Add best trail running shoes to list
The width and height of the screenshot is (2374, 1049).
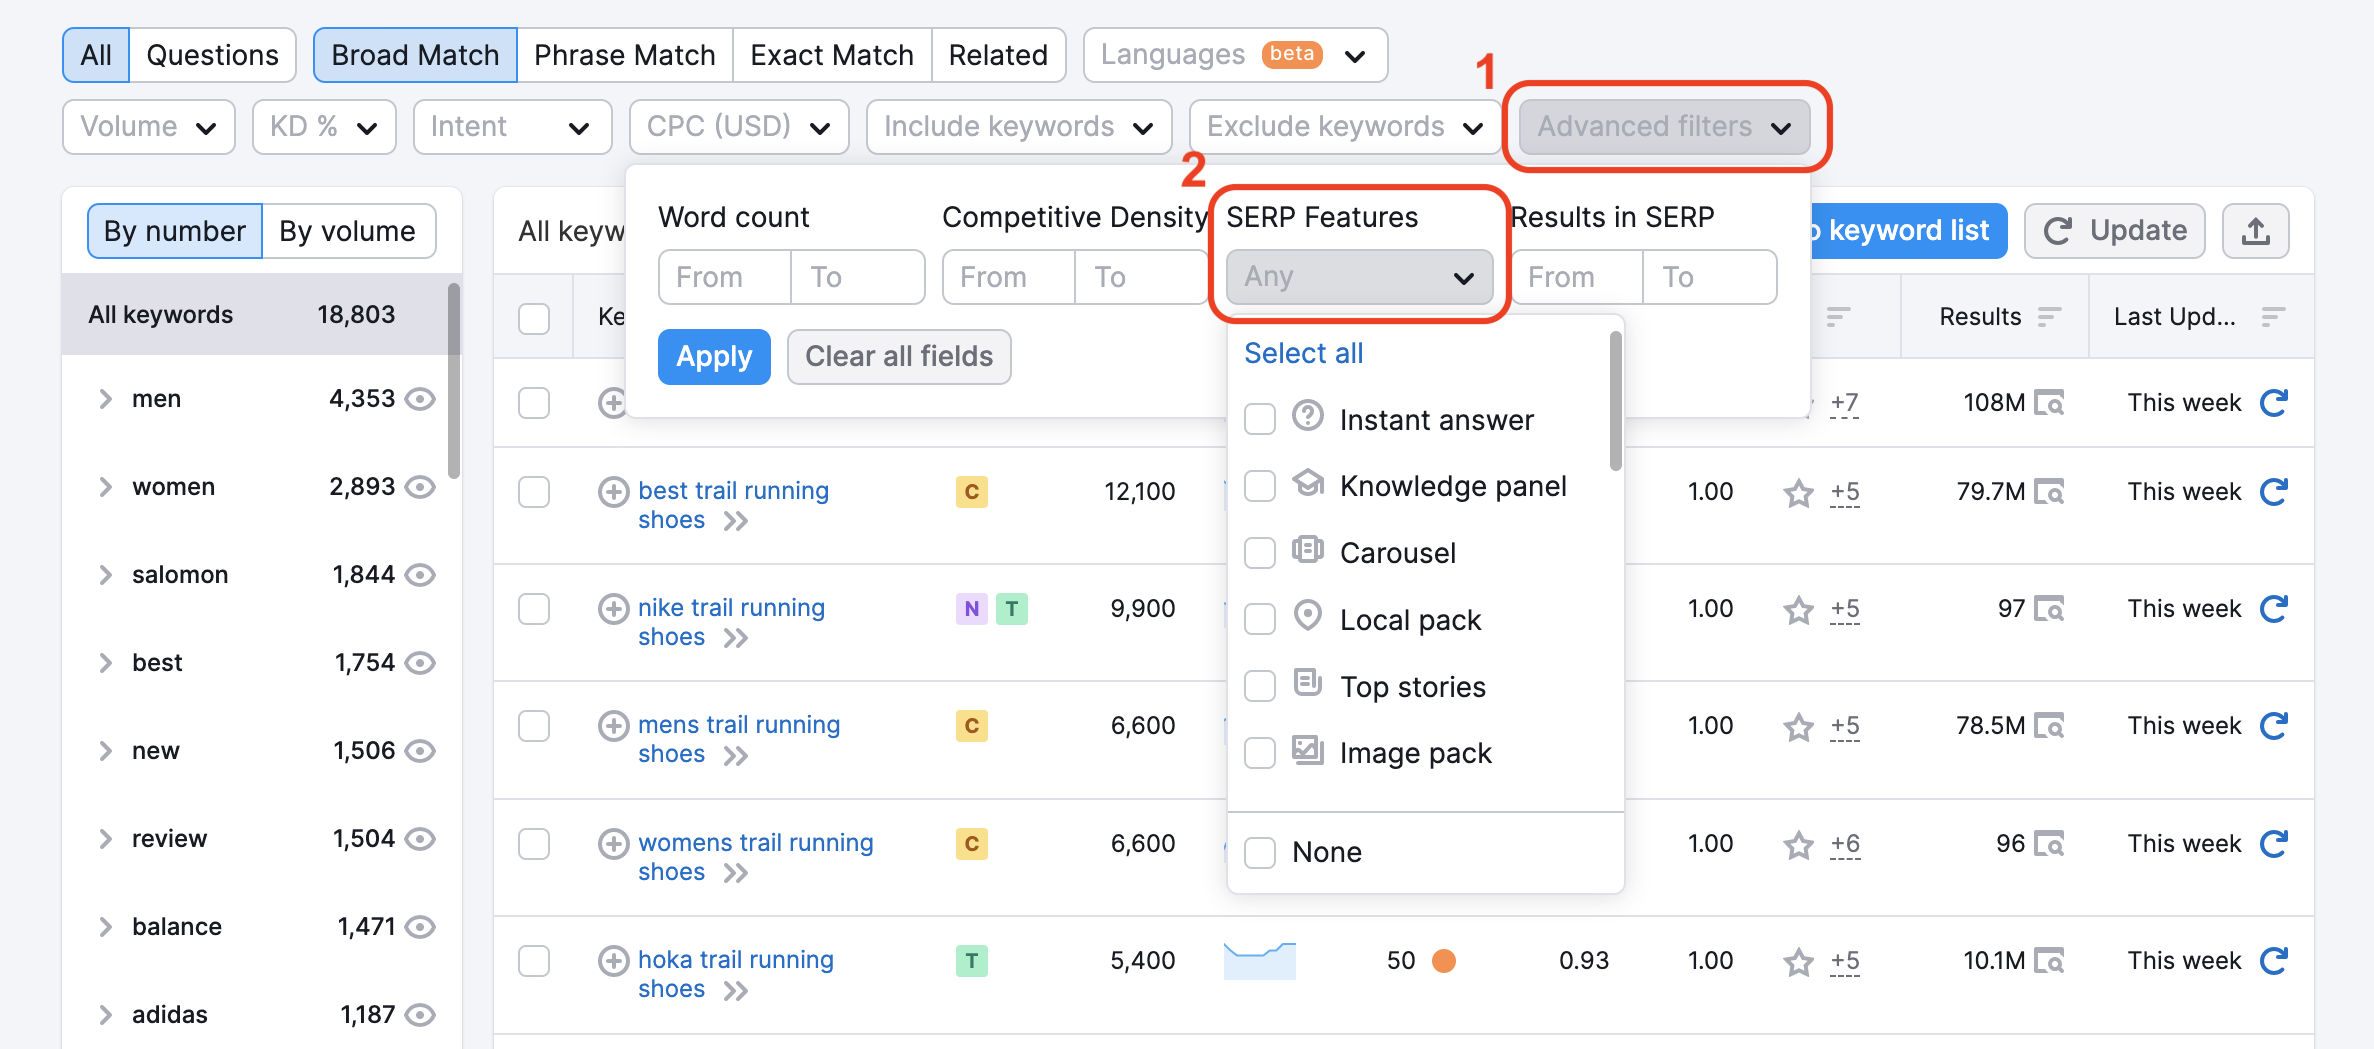tap(613, 491)
